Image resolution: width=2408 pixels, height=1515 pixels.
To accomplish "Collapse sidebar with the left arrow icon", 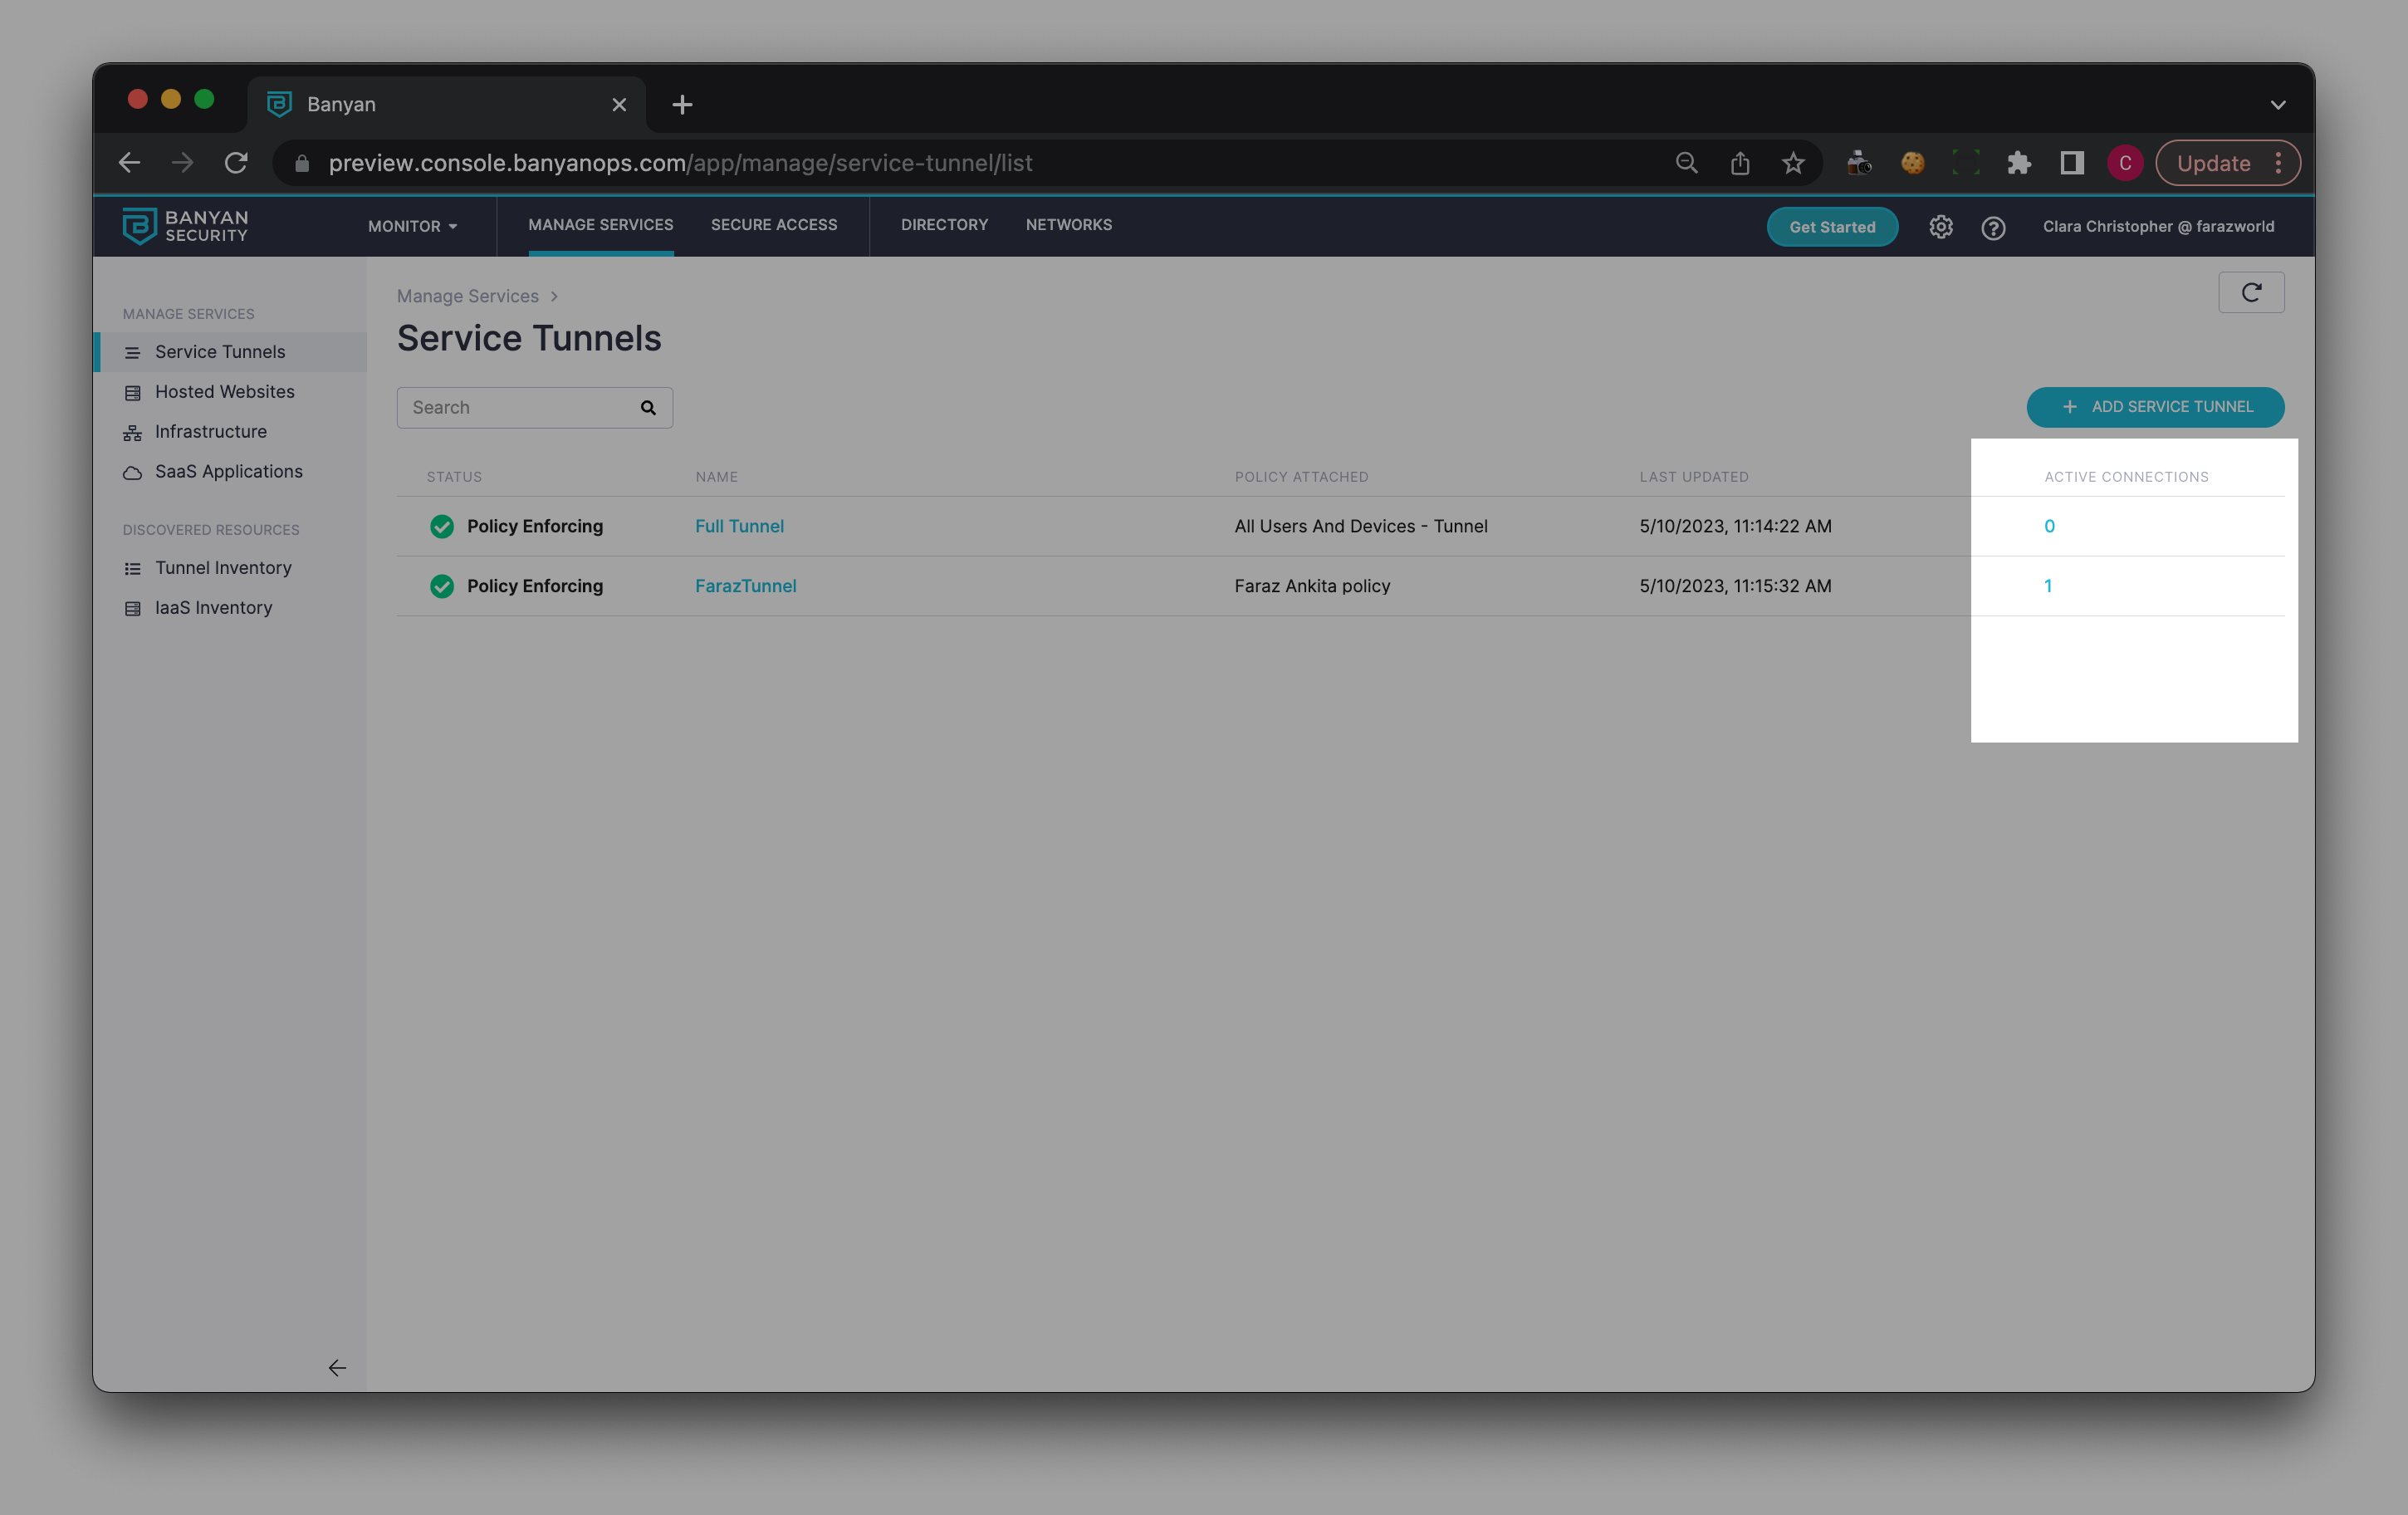I will (337, 1368).
